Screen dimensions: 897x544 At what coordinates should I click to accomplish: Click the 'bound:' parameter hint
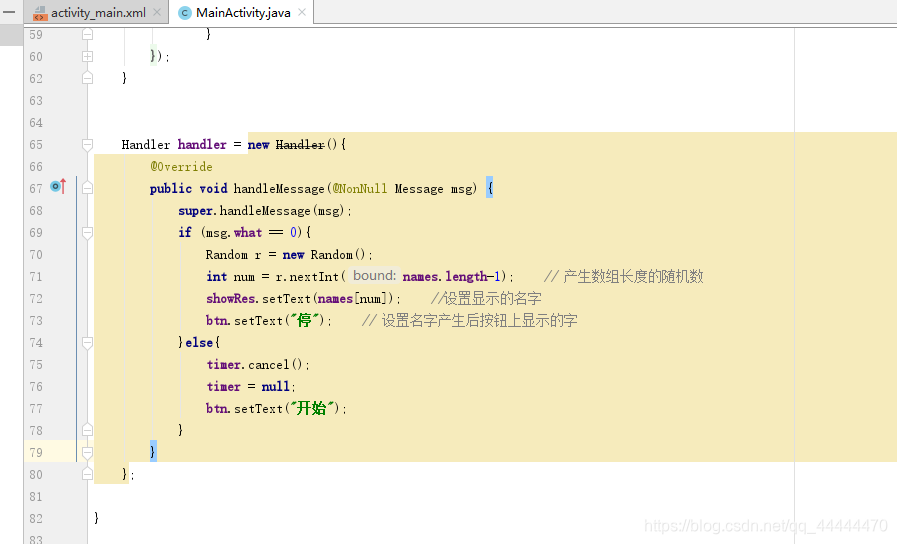pyautogui.click(x=374, y=276)
